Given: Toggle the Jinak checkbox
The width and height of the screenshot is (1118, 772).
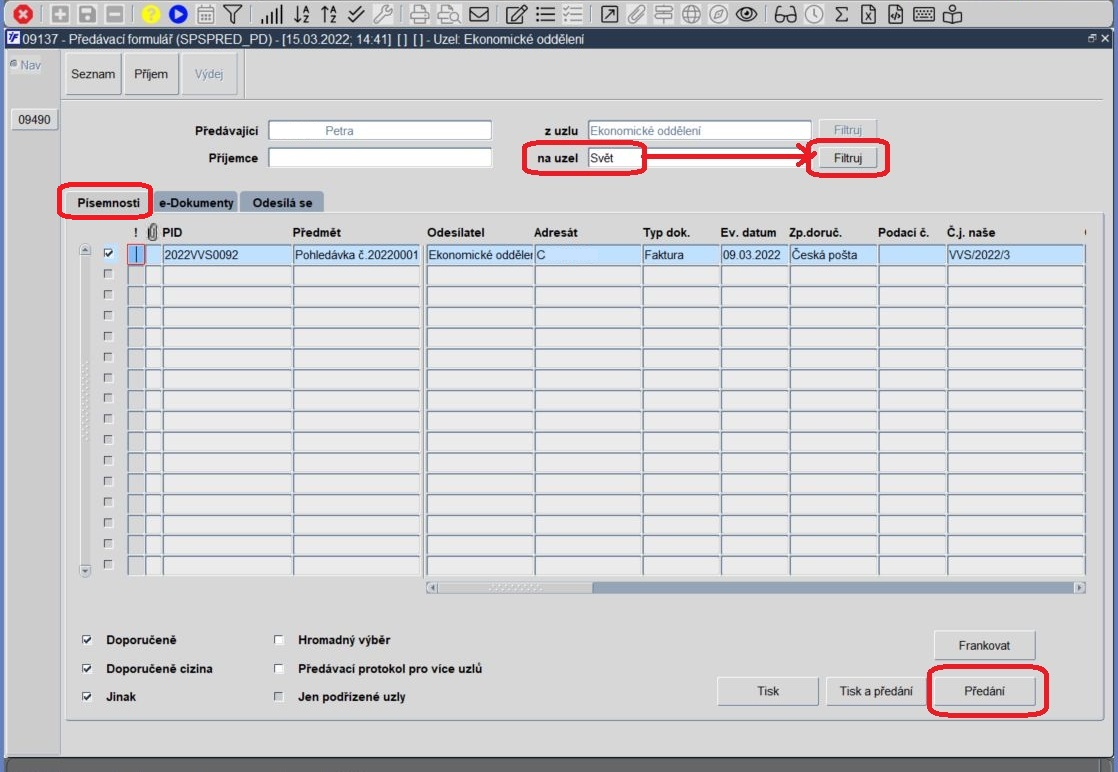Looking at the screenshot, I should (87, 696).
